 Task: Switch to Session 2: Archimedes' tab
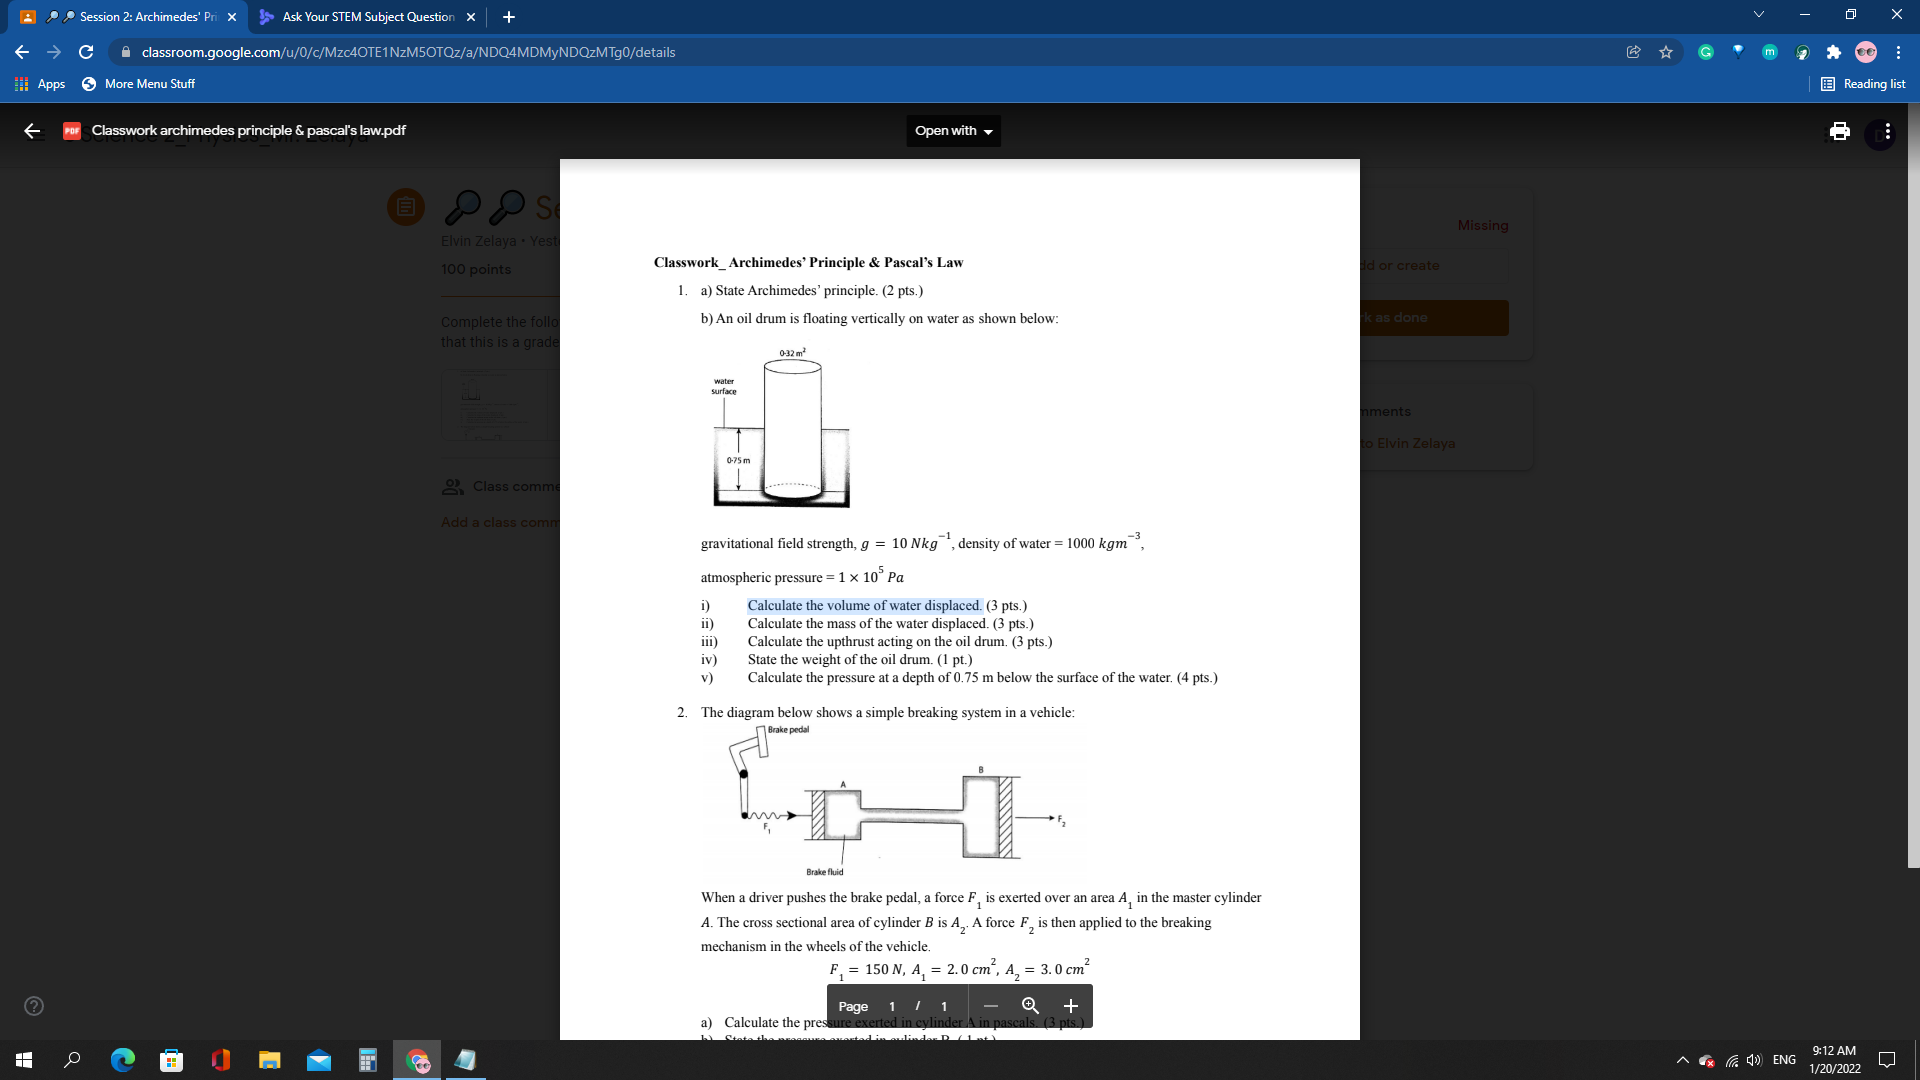pos(130,17)
